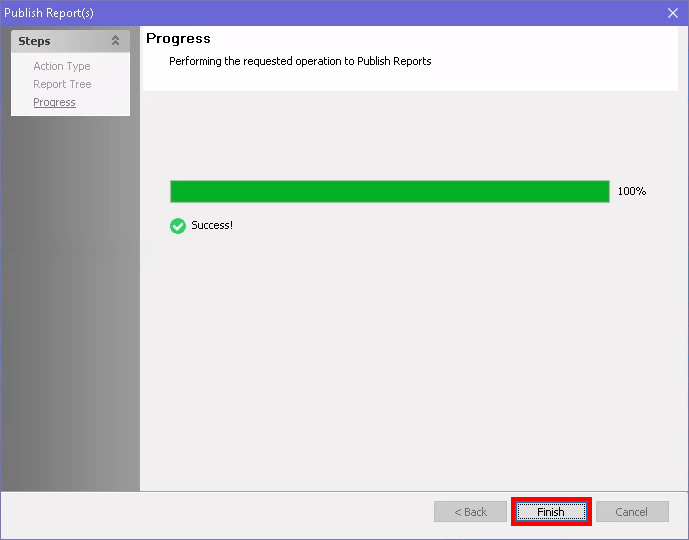Click the Performing the requested operation text
Viewport: 689px width, 540px height.
tap(300, 61)
